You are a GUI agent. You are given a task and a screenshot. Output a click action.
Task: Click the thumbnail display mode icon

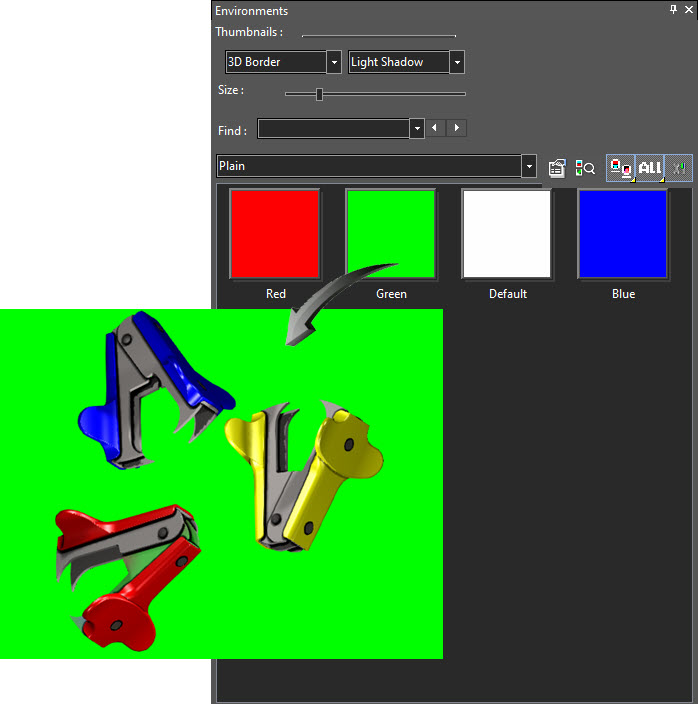[x=621, y=168]
